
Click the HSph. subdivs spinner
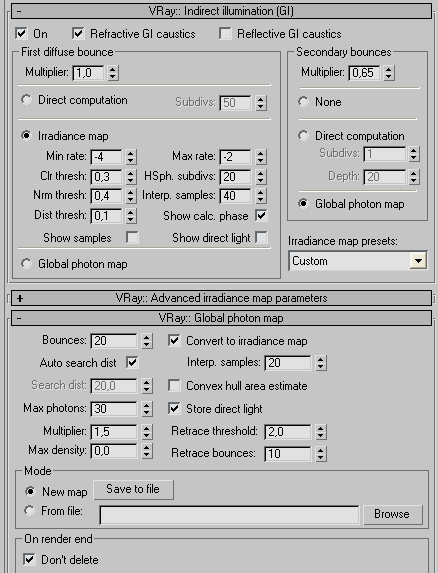260,177
